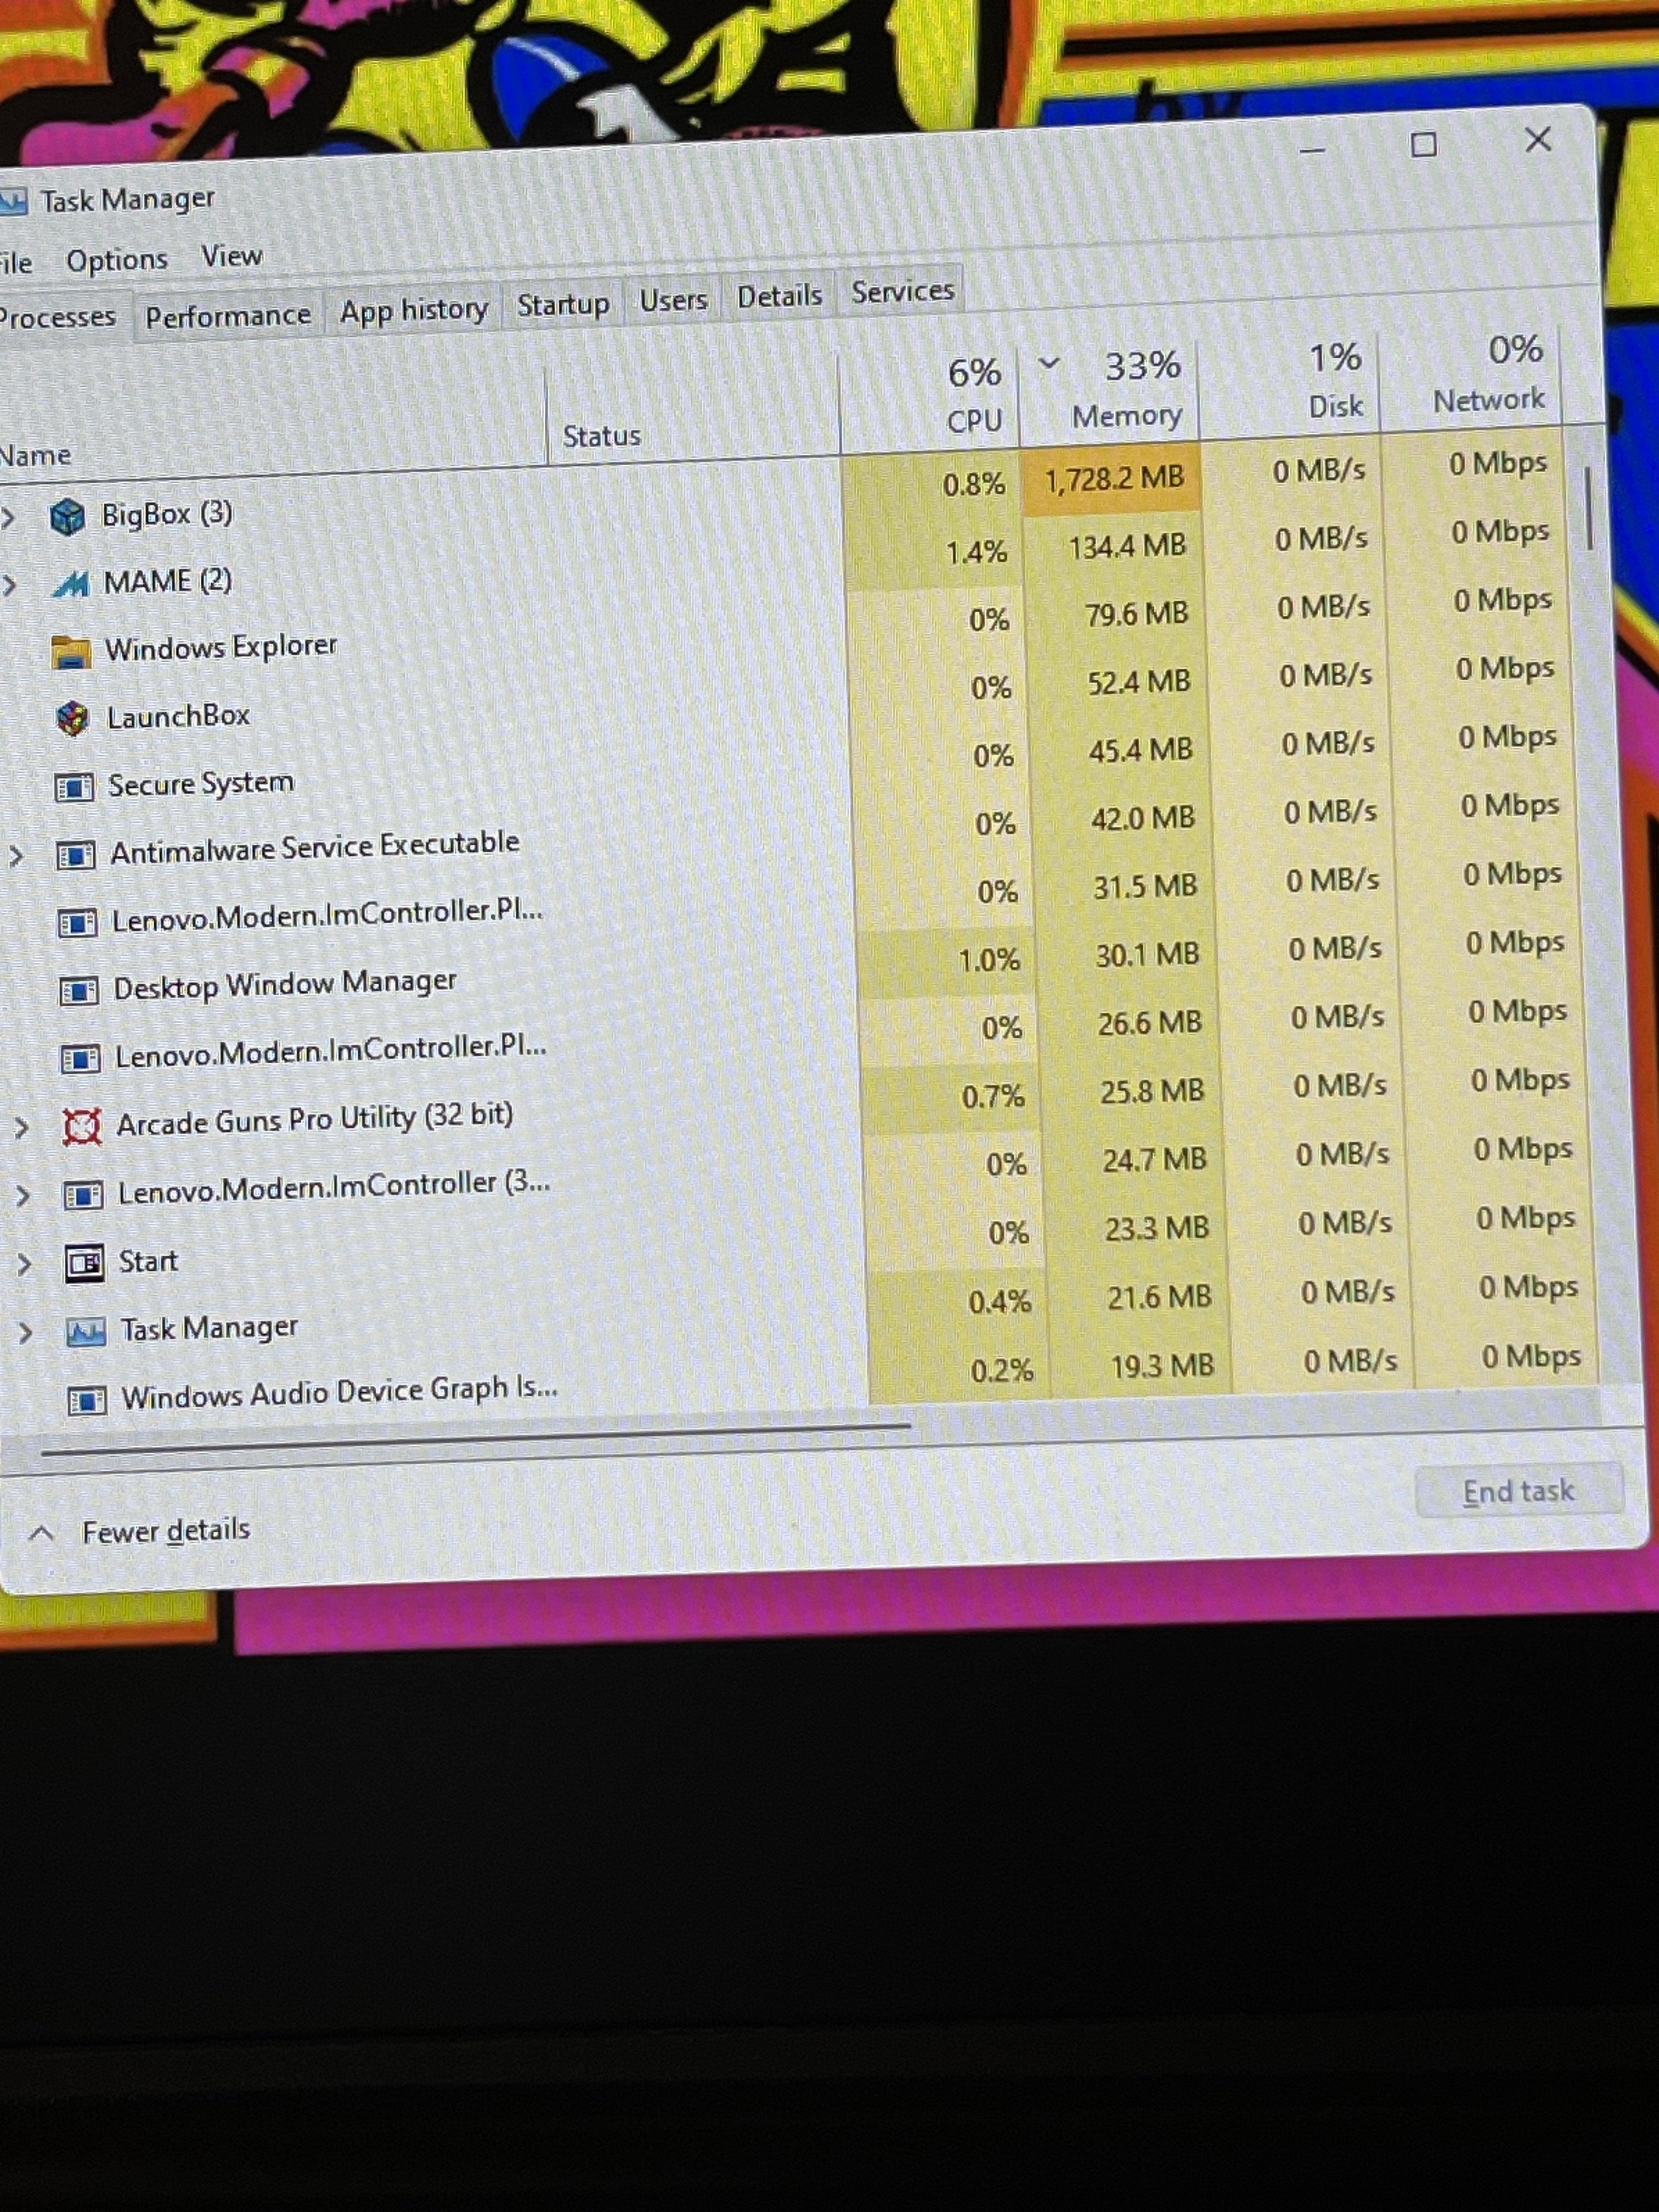Expand the Task Manager process group
1659x2212 pixels.
tap(26, 1333)
